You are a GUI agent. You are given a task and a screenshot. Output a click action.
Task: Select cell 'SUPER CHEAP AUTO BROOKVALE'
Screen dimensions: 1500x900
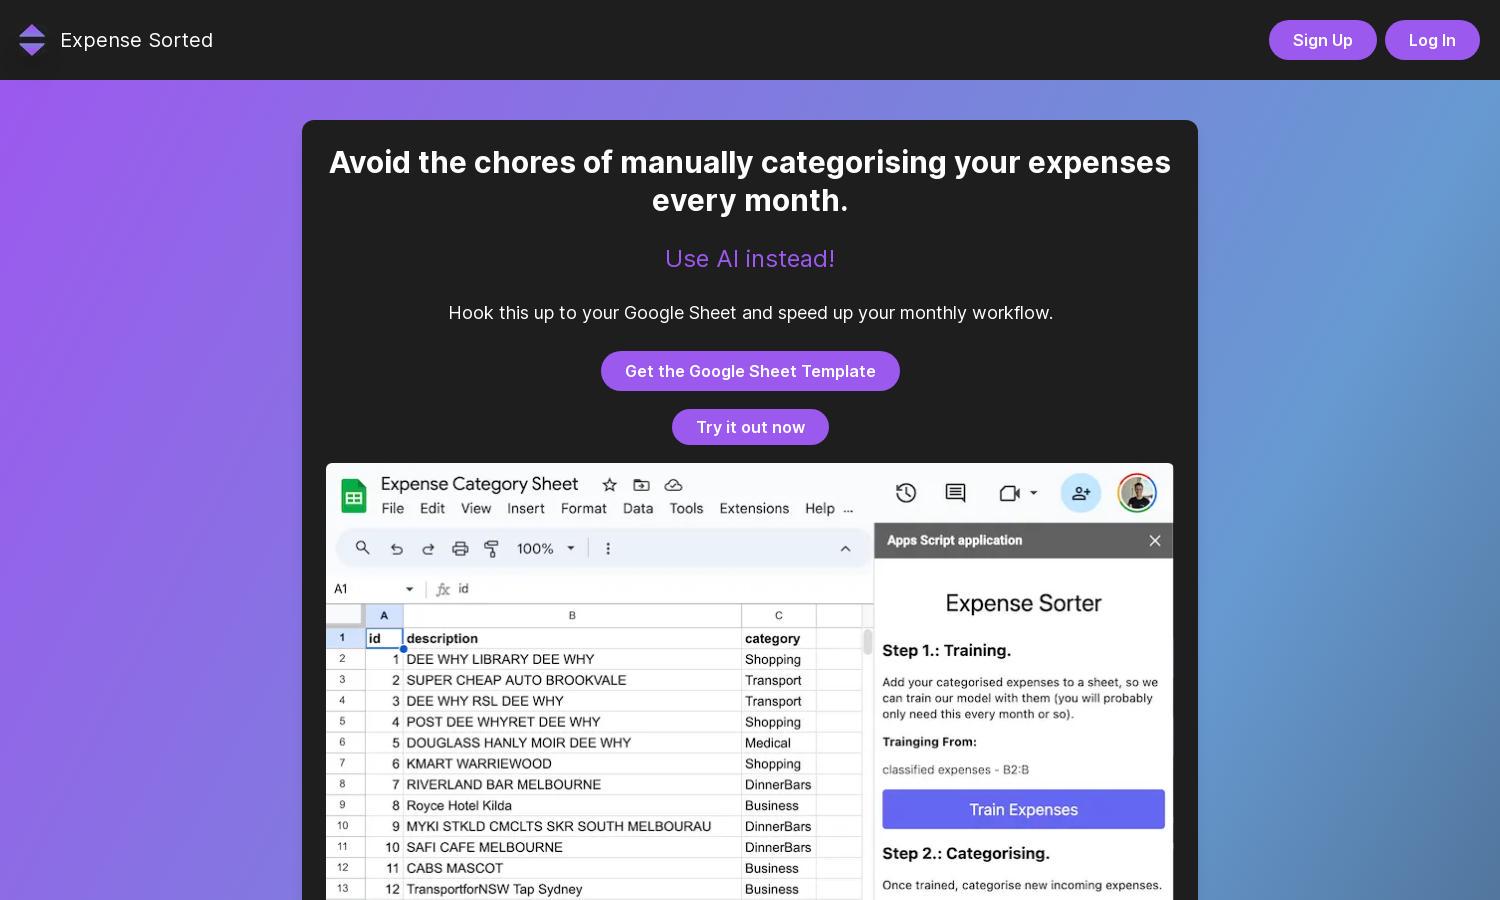[572, 680]
